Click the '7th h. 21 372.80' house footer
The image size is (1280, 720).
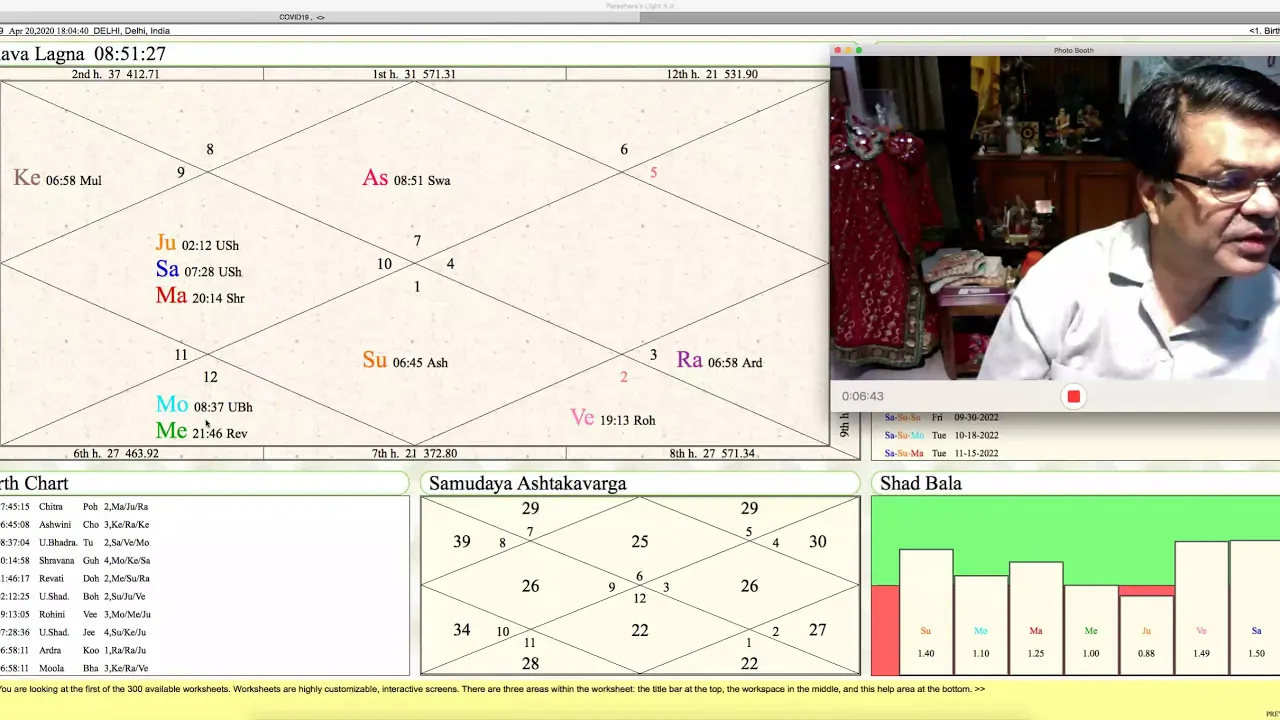[414, 454]
